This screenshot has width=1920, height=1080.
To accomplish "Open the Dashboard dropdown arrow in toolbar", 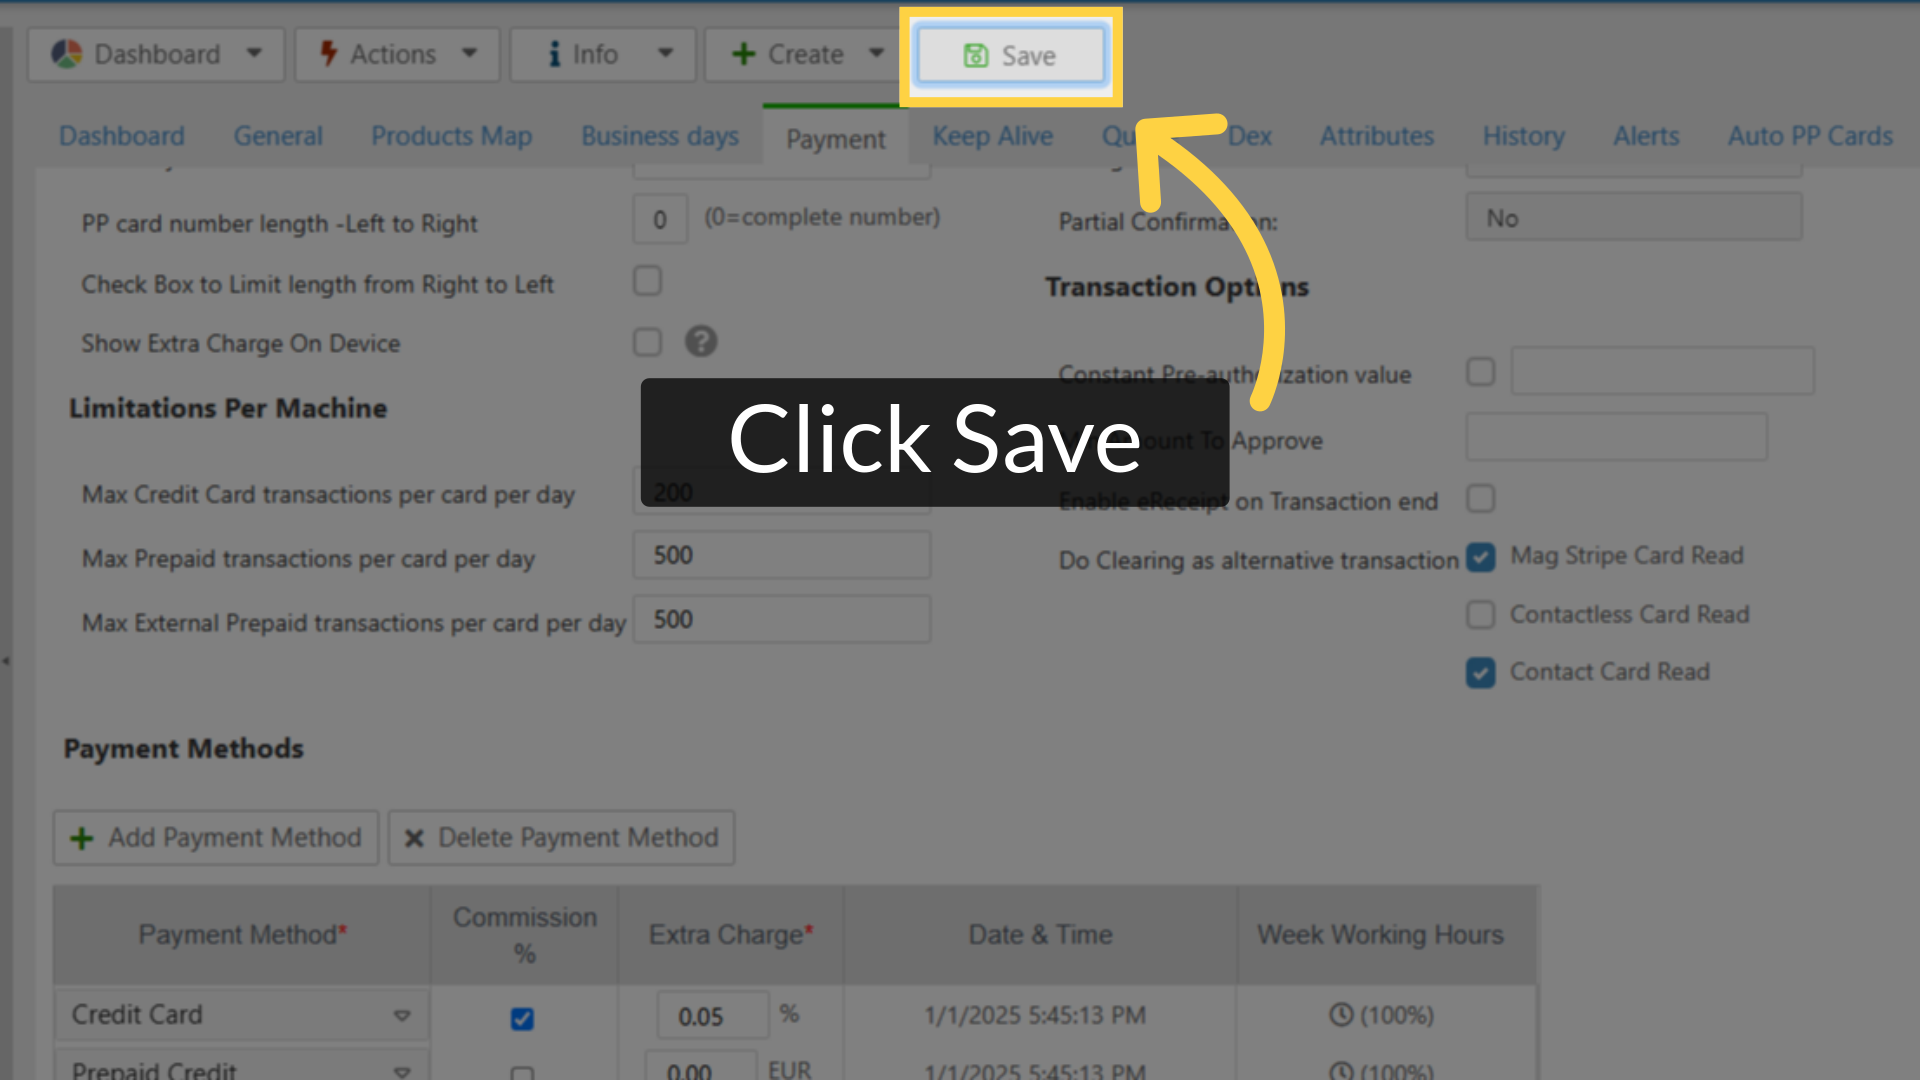I will click(x=254, y=53).
